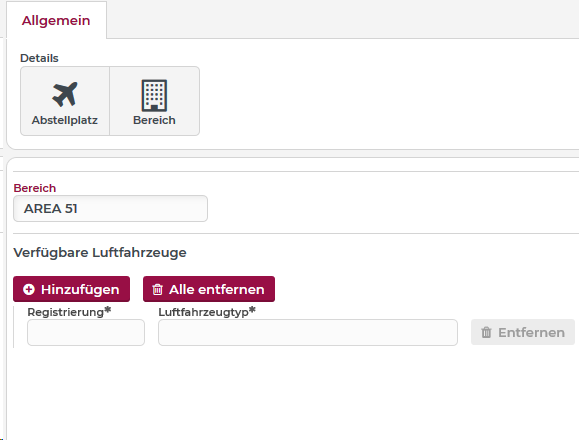Choose the Bereich details button label

coord(154,120)
